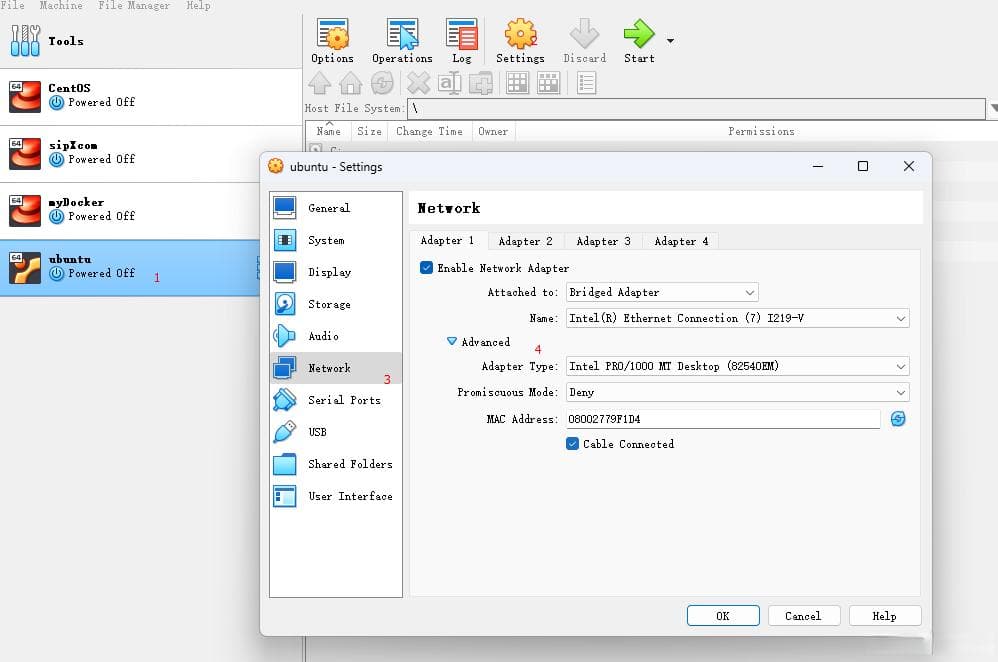This screenshot has height=662, width=998.
Task: Open User Interface settings category
Action: coord(336,496)
